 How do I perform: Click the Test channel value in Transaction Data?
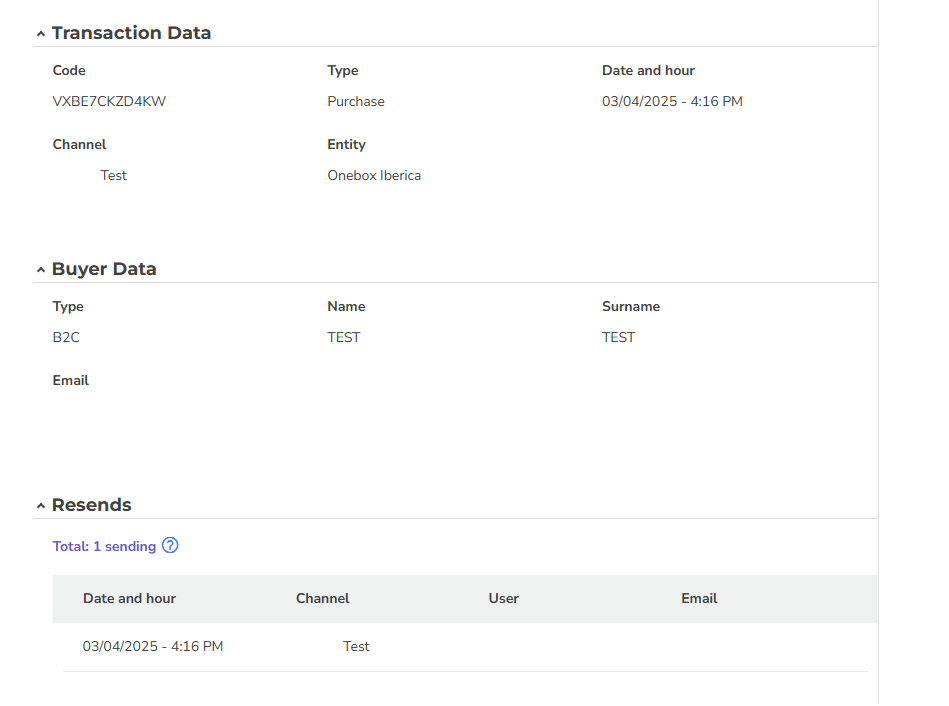pyautogui.click(x=113, y=176)
